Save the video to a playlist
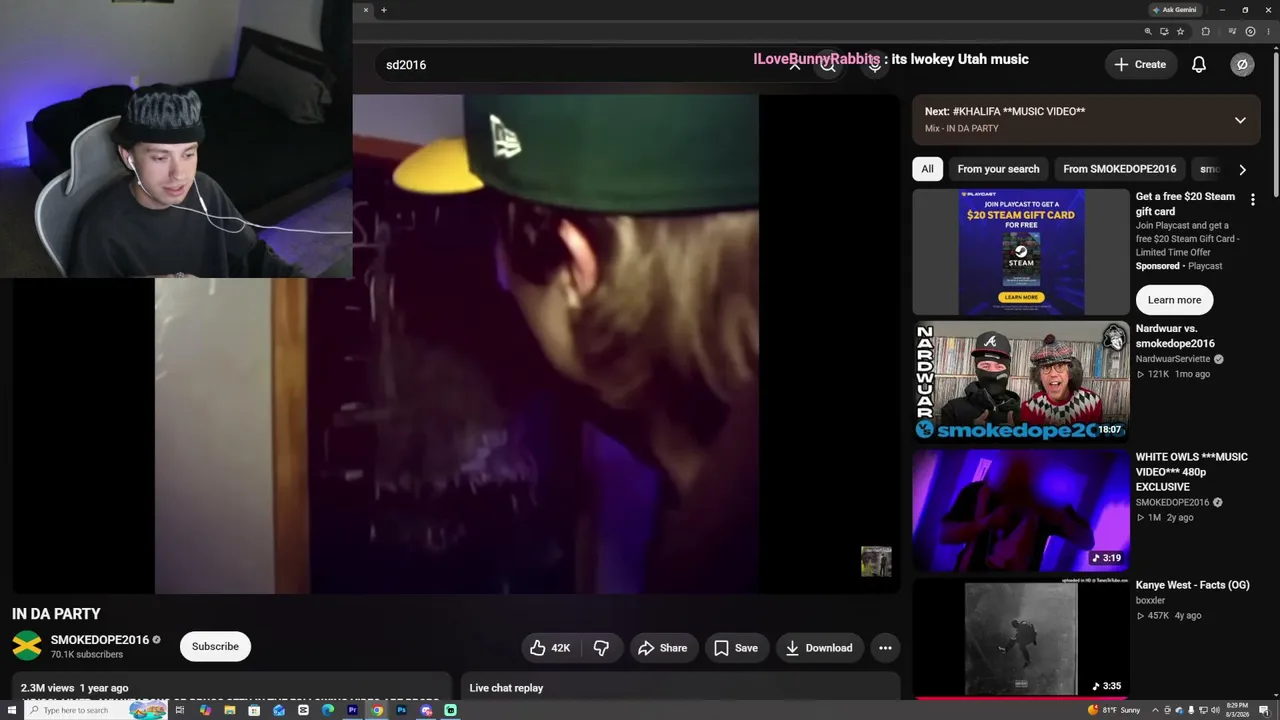 click(x=736, y=648)
